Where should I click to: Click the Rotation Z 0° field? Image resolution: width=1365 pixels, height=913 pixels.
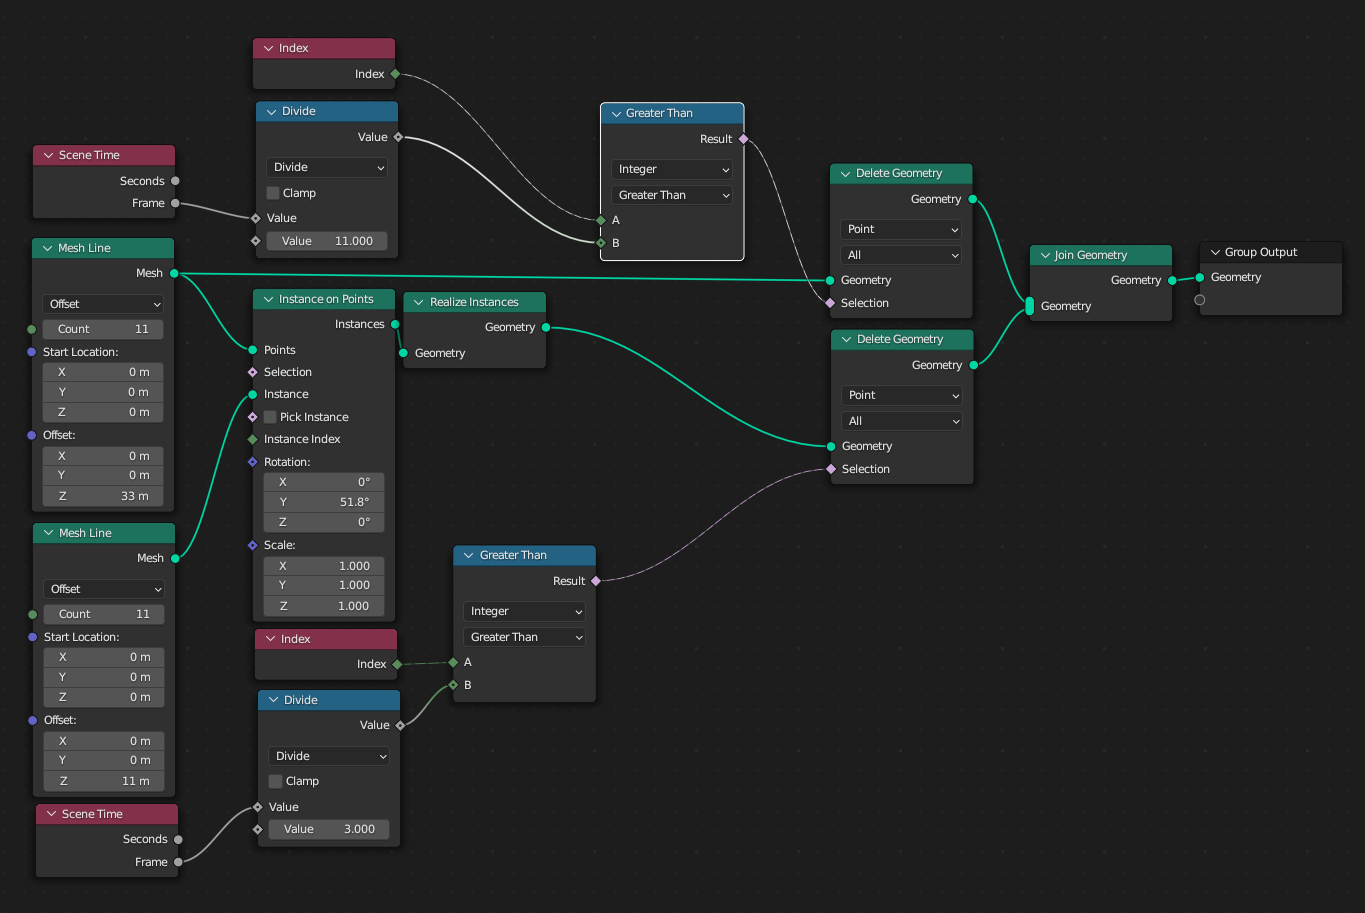pyautogui.click(x=324, y=522)
